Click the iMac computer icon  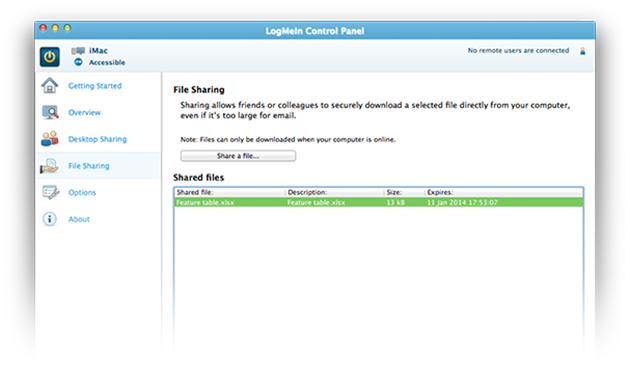tap(78, 51)
